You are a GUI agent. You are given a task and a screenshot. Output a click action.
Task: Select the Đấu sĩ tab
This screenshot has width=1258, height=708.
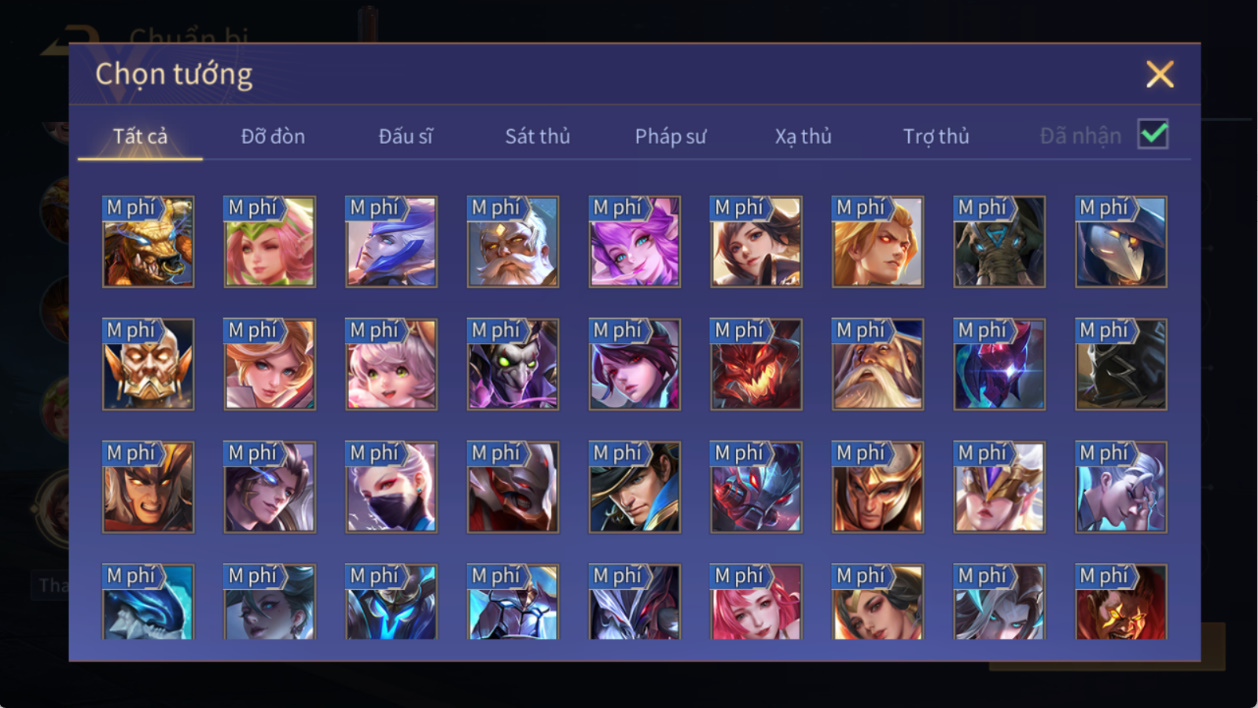point(405,136)
